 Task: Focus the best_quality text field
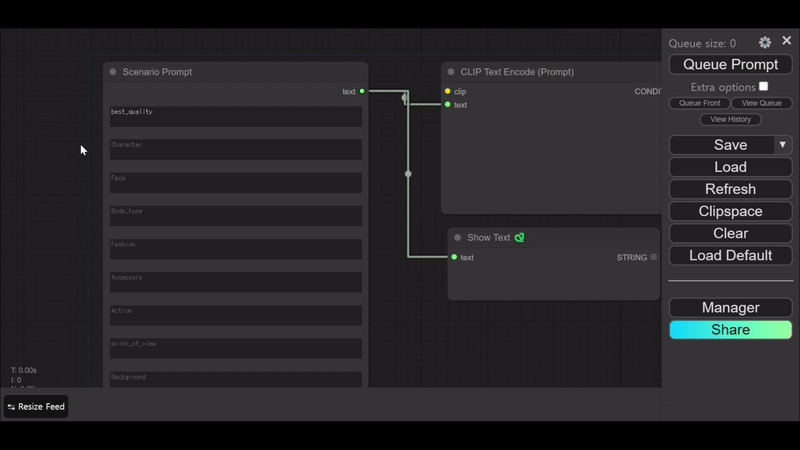click(236, 116)
